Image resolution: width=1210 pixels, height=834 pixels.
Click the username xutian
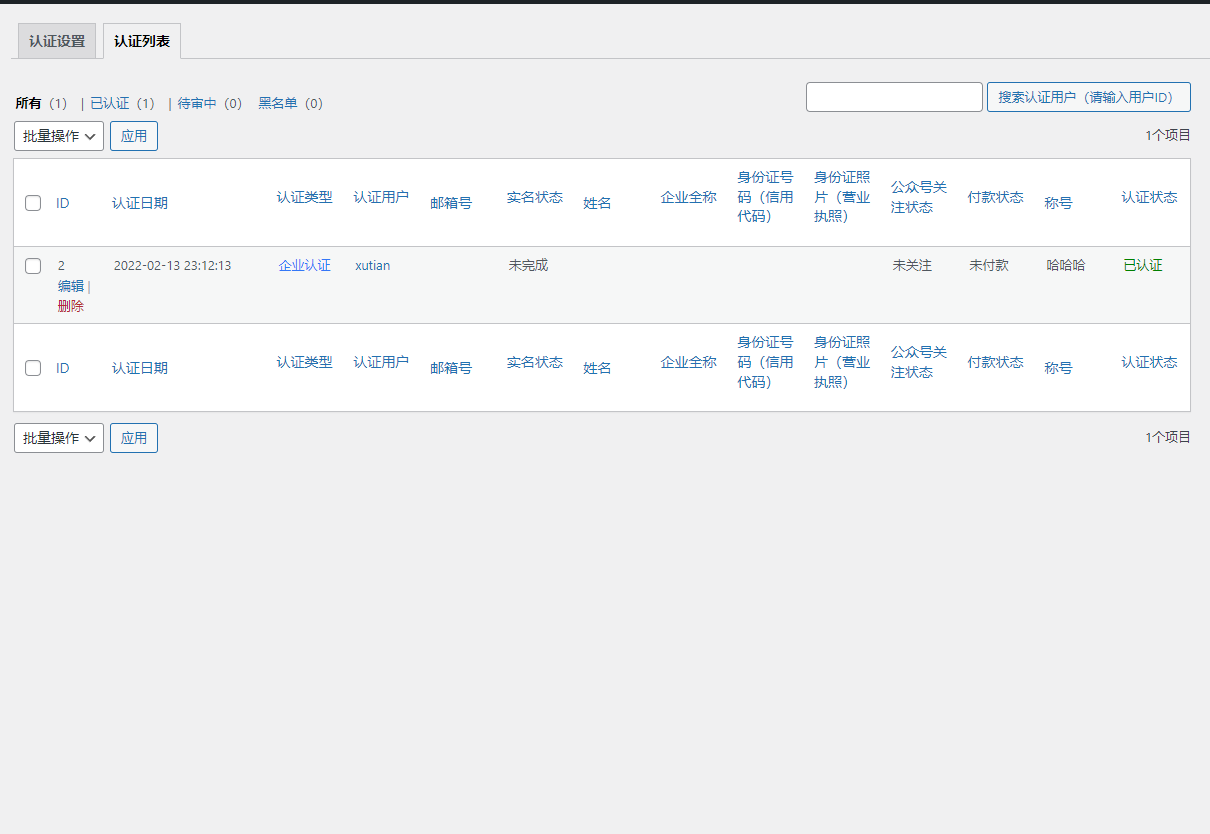(x=373, y=266)
